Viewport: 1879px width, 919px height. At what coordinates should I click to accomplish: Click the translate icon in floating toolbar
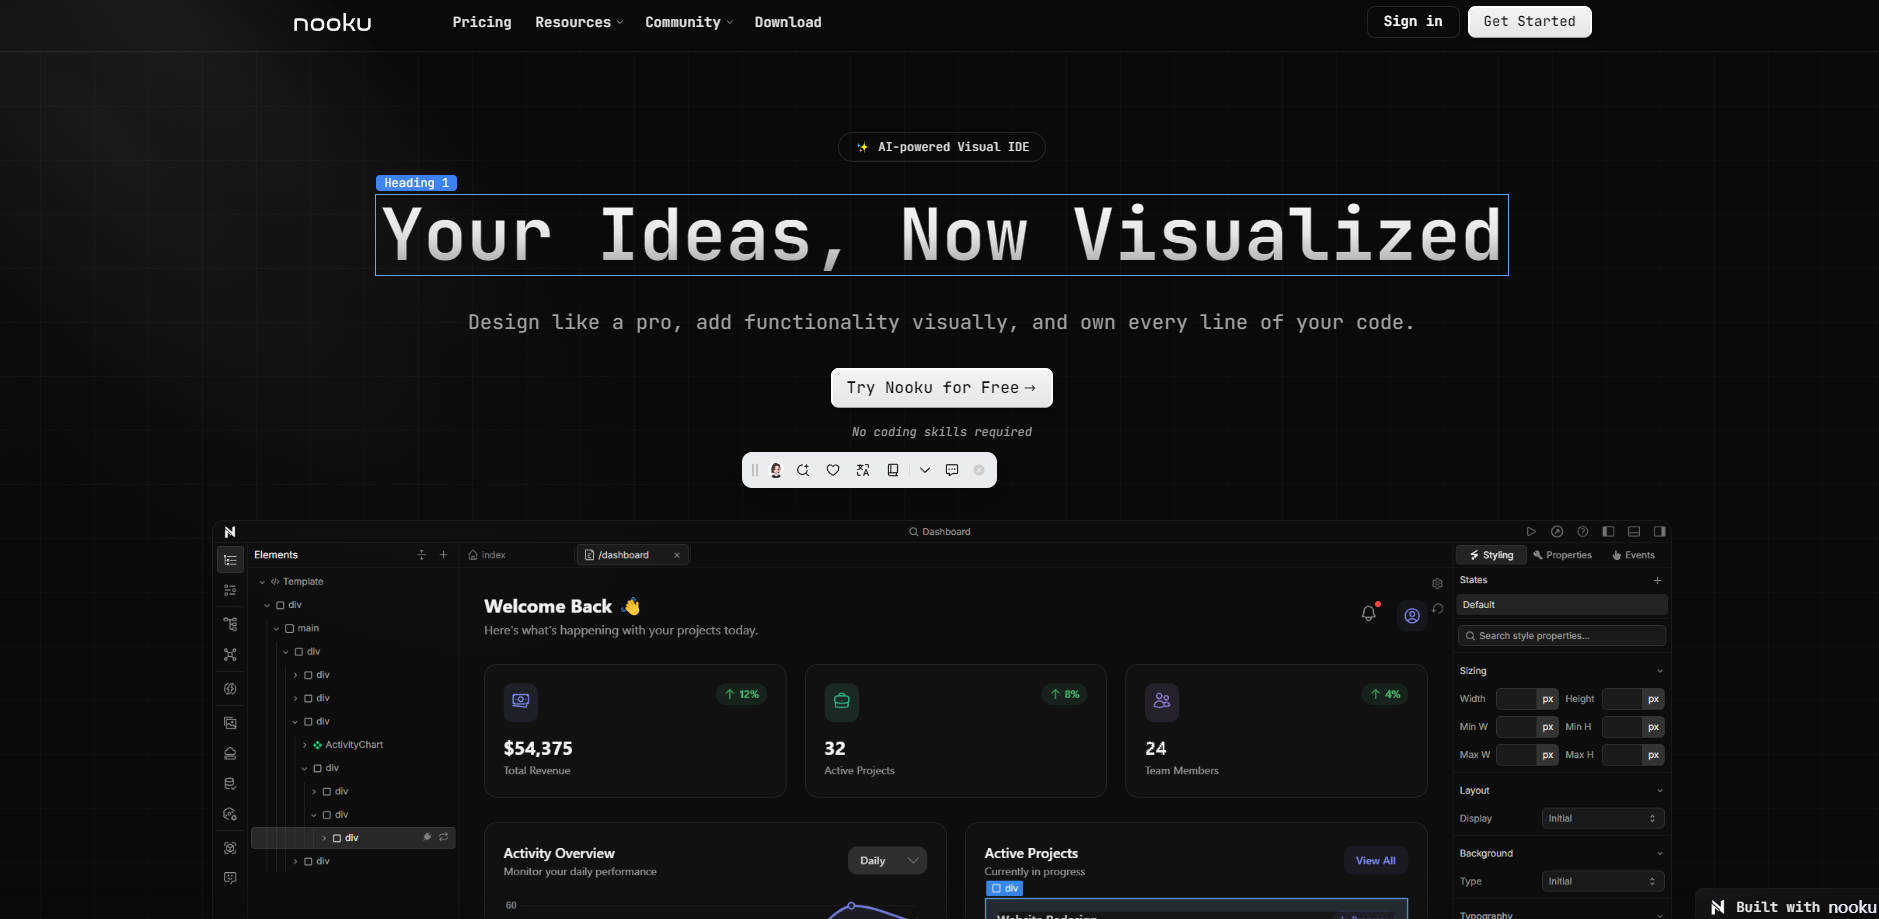863,470
